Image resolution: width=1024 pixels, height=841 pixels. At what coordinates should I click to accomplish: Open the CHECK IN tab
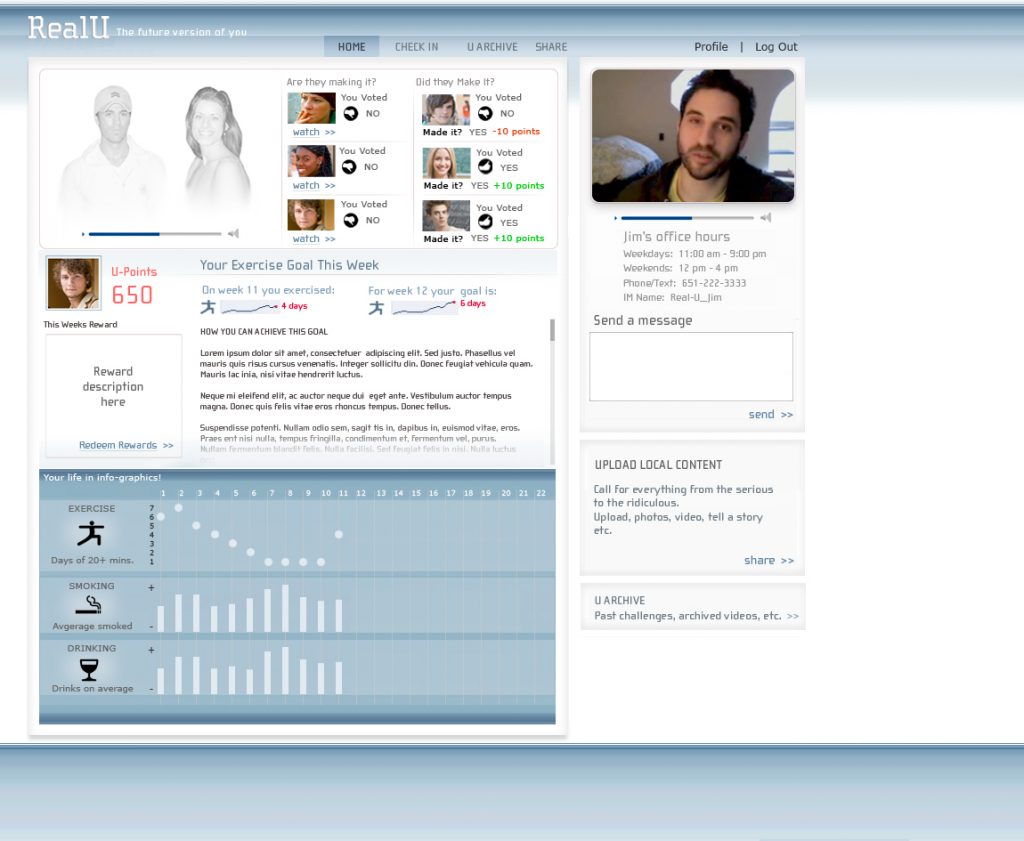pos(416,47)
